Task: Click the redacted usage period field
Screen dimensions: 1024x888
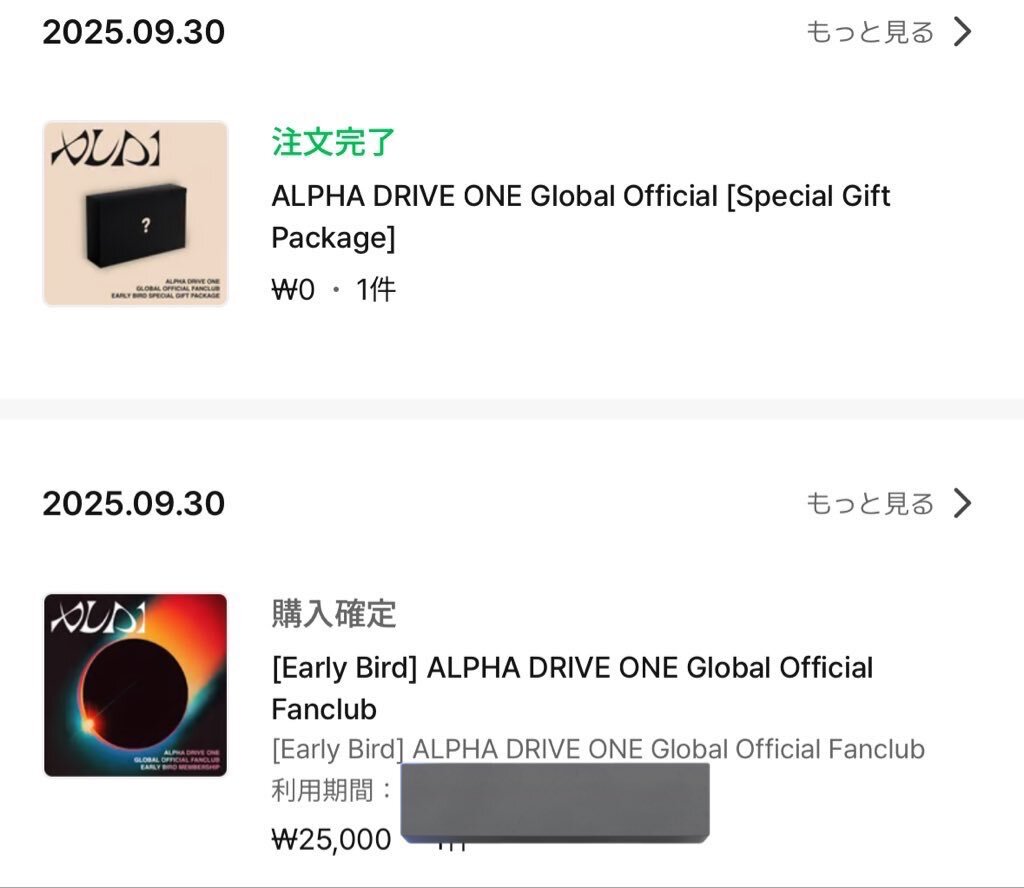Action: [555, 800]
